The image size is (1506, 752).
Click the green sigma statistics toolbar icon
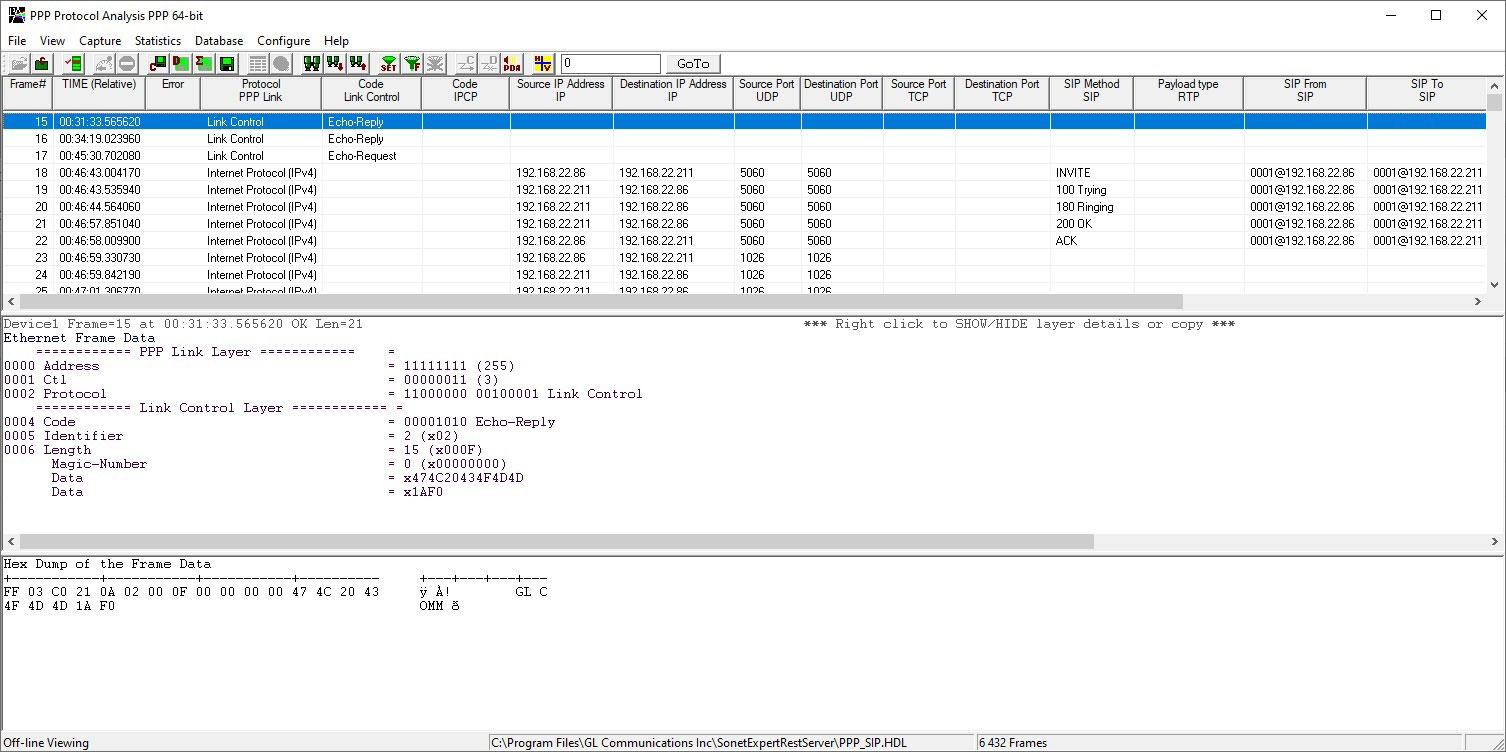pos(204,64)
